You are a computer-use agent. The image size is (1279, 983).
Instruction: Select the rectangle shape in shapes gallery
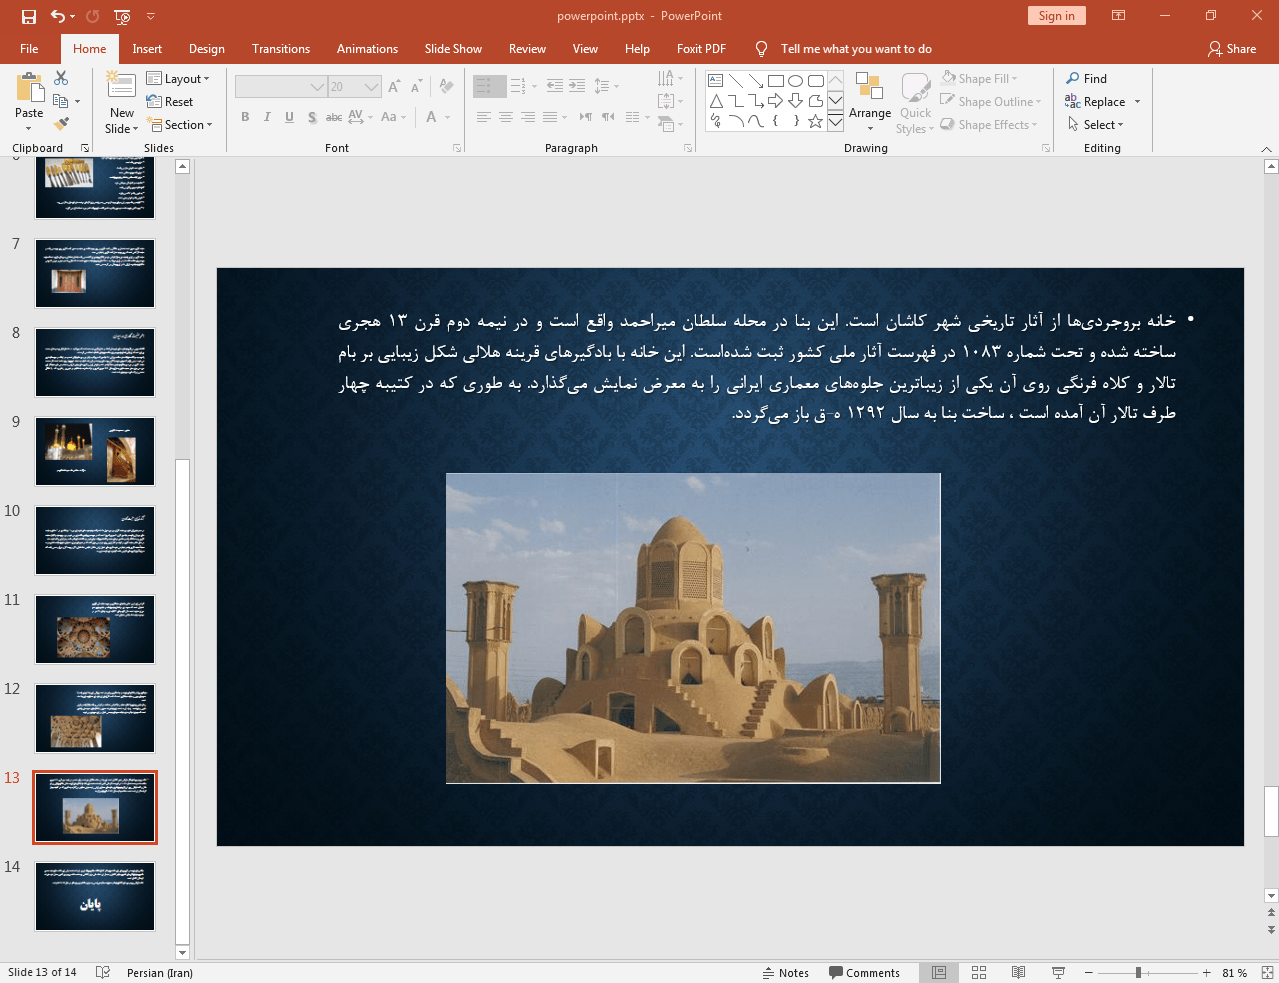(776, 81)
